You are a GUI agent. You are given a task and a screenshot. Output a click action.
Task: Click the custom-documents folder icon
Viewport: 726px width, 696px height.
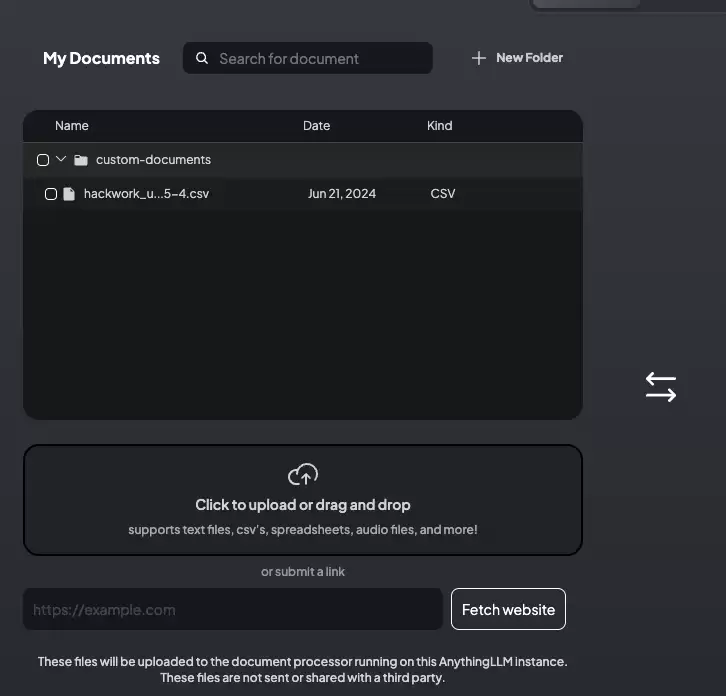pyautogui.click(x=81, y=160)
